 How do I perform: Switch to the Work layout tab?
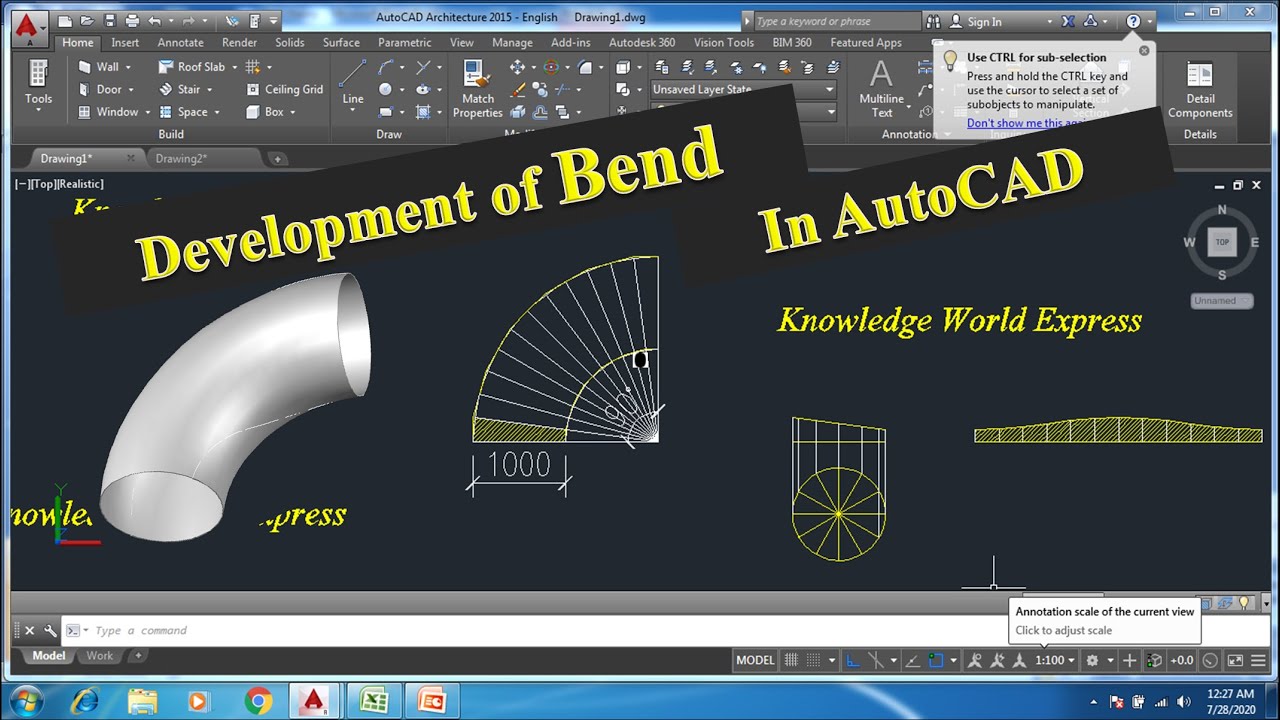[99, 656]
